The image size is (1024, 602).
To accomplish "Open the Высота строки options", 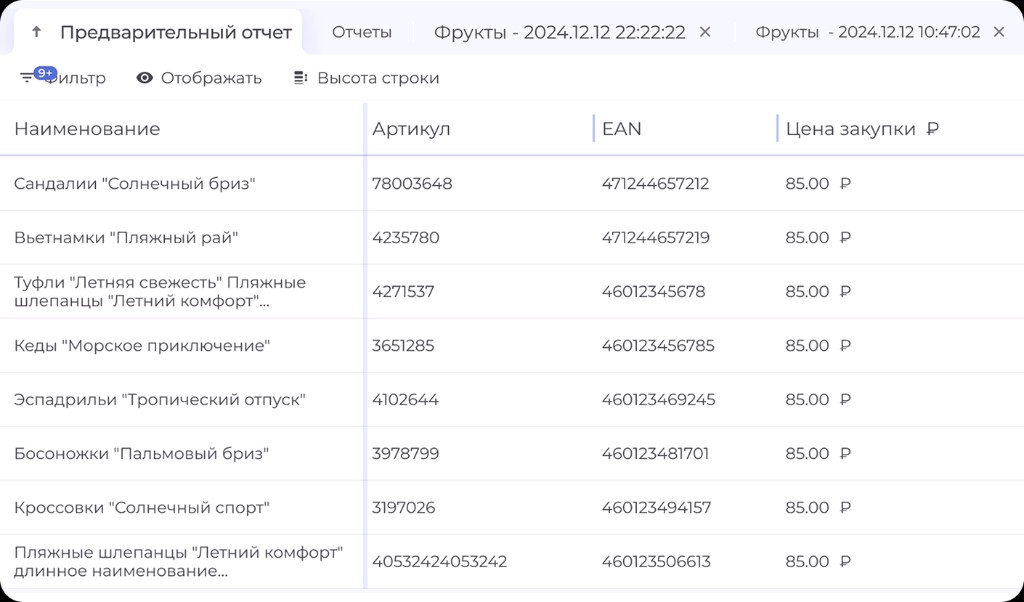I will (x=378, y=78).
